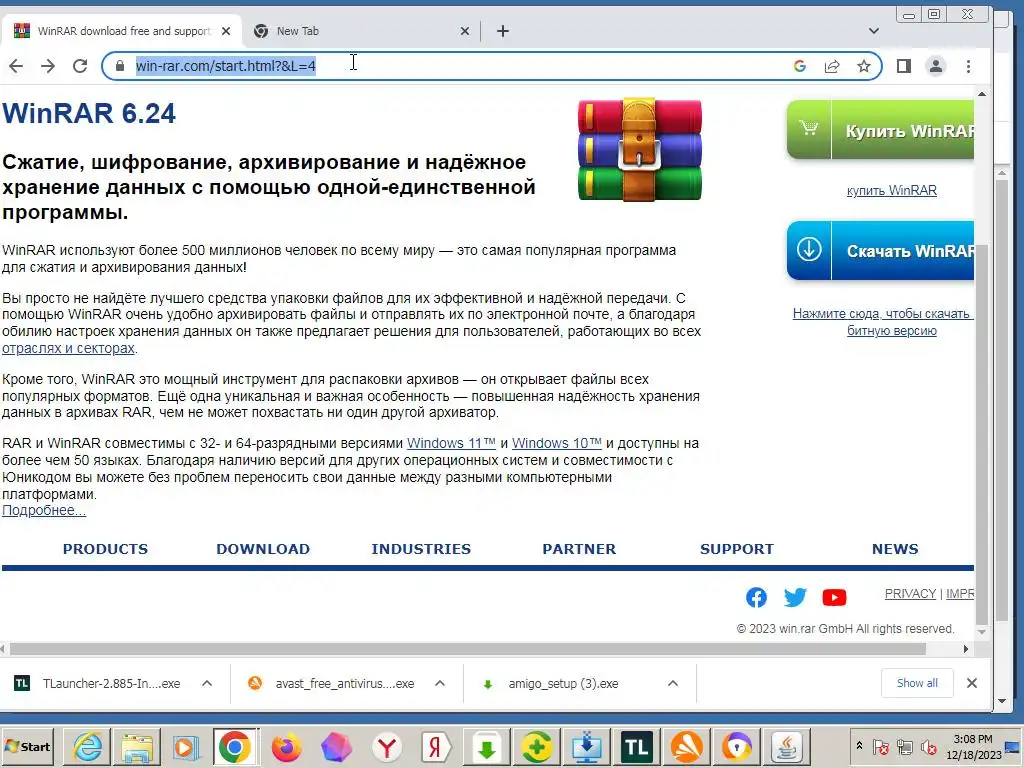Select the WinRAR download free tab

(x=121, y=31)
